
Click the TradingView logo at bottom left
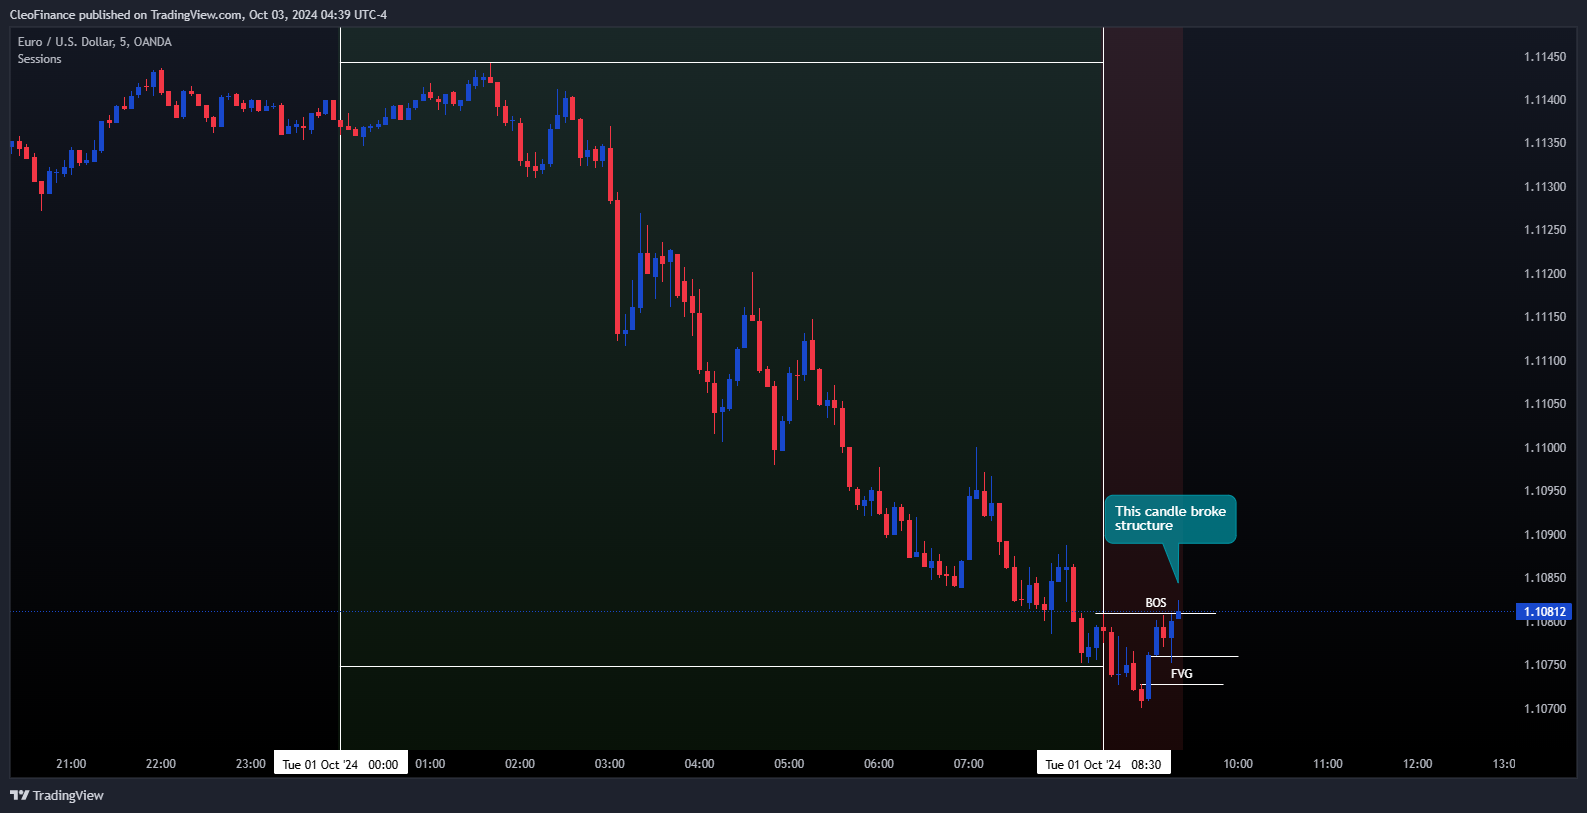(57, 795)
